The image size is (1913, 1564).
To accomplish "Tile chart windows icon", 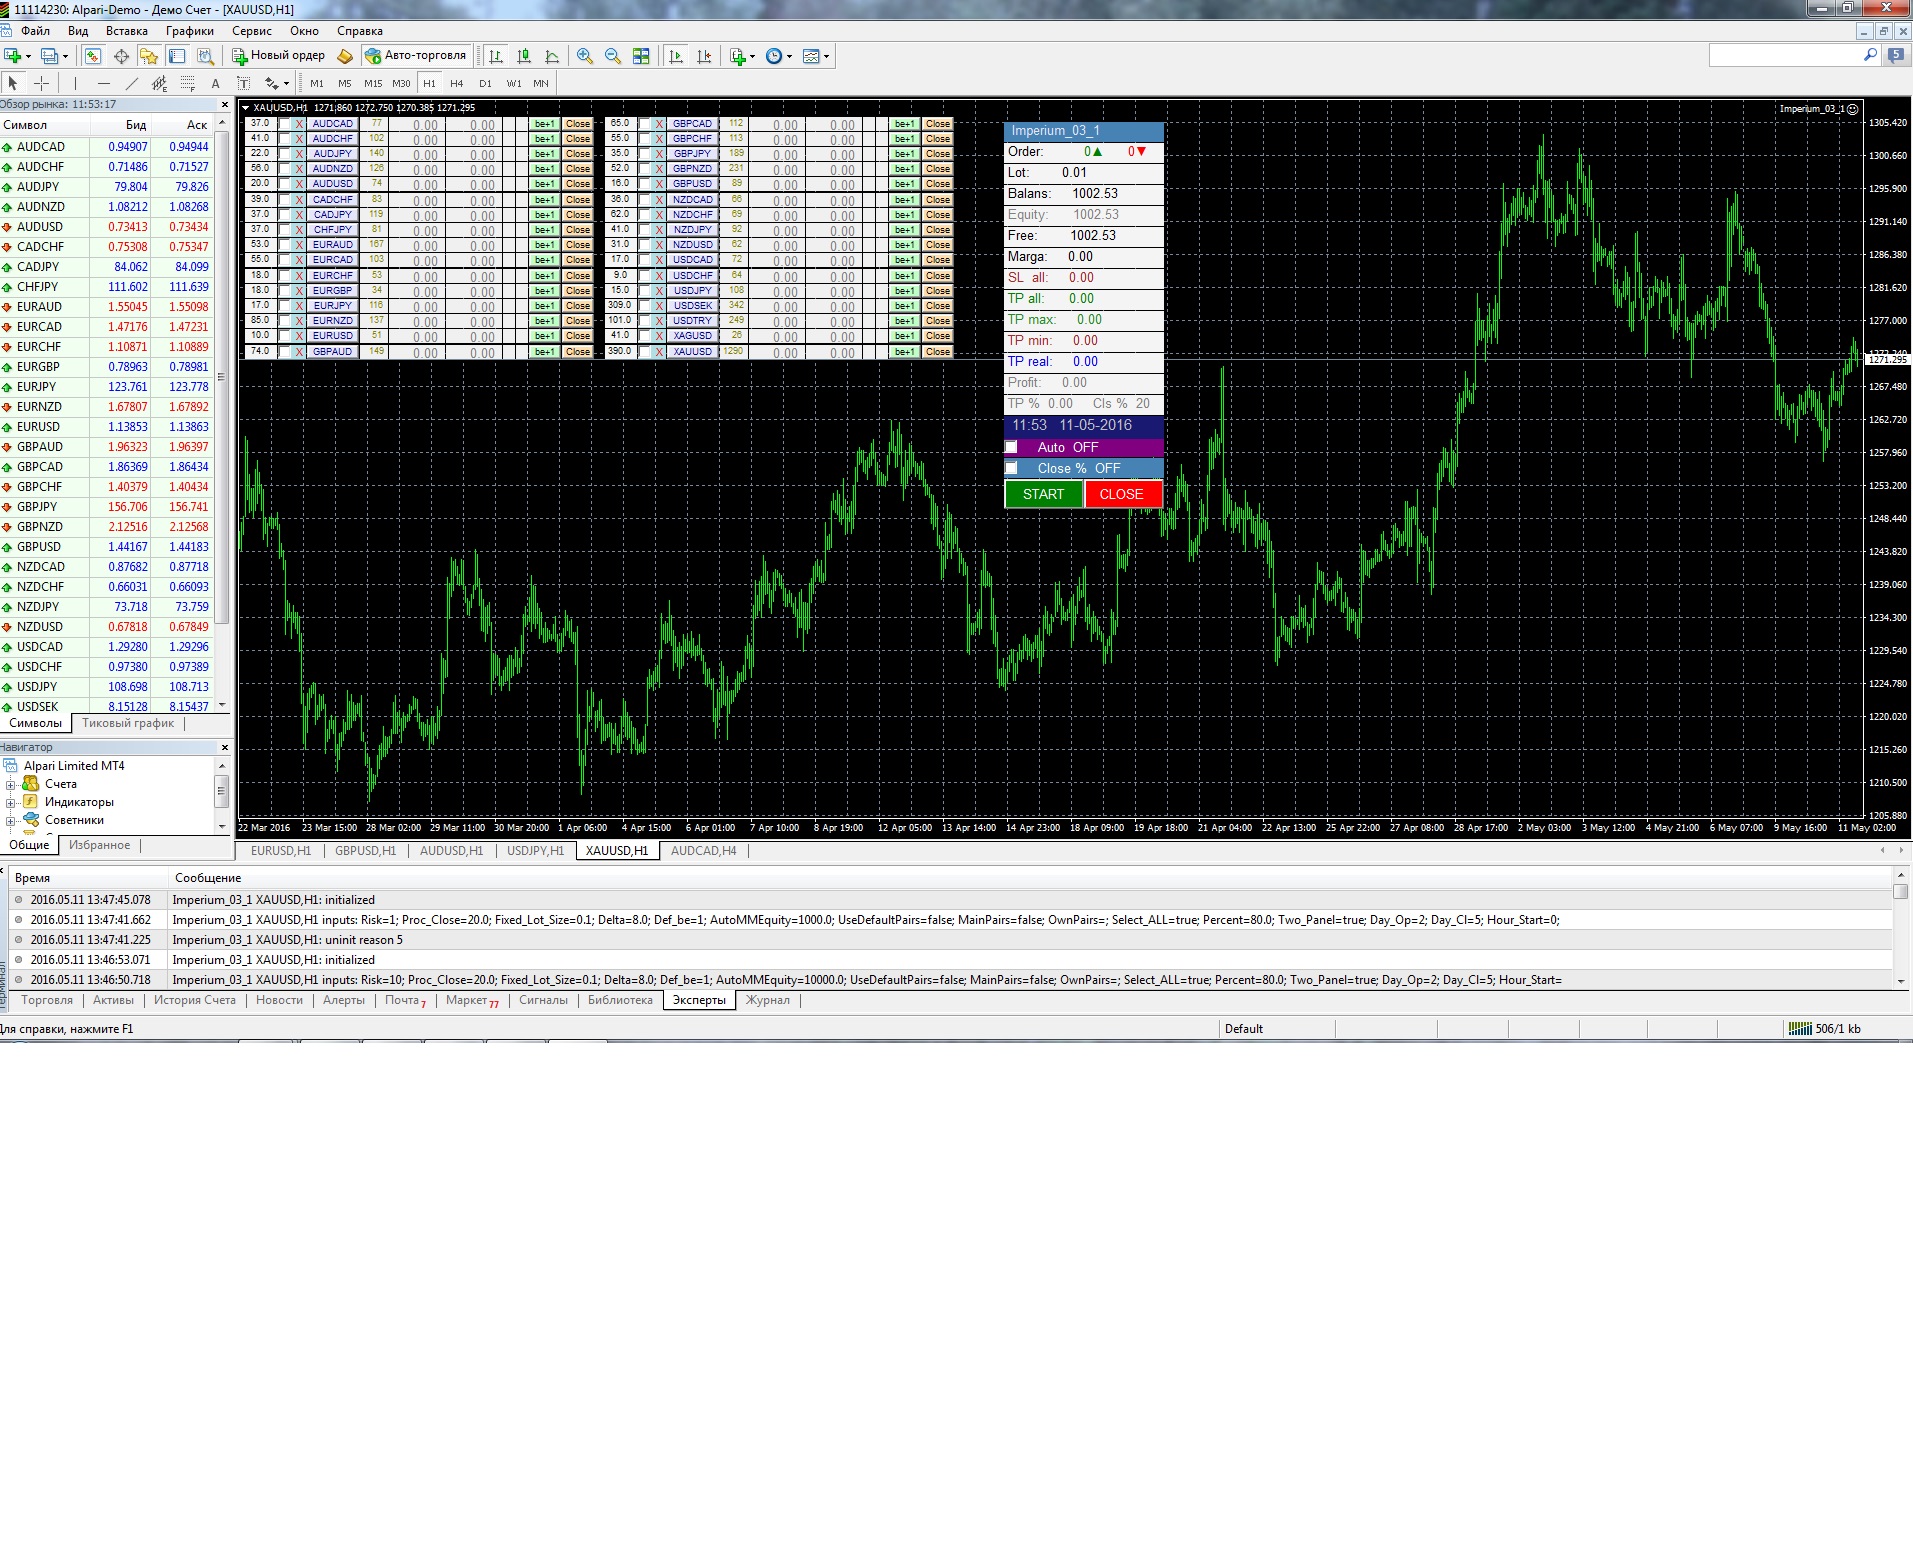I will (641, 56).
